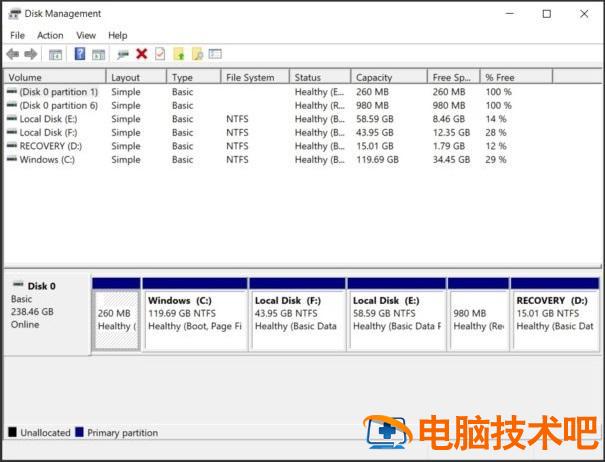
Task: Click the 12.35 GB free space cell
Action: pos(451,132)
